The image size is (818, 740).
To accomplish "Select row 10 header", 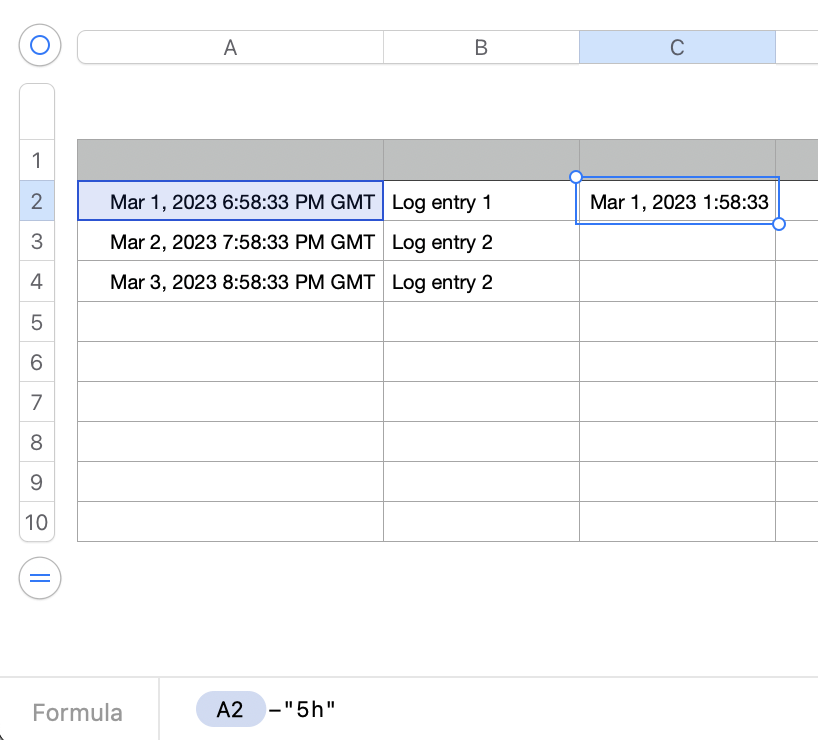I will pyautogui.click(x=37, y=522).
